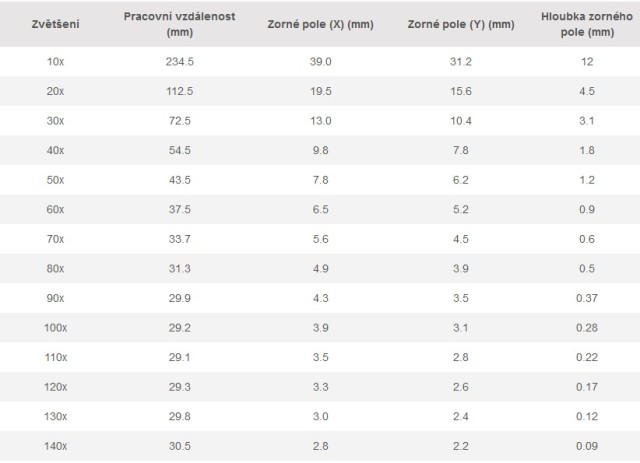Select the 234.5 working distance value
The height and width of the screenshot is (463, 640).
[x=180, y=62]
